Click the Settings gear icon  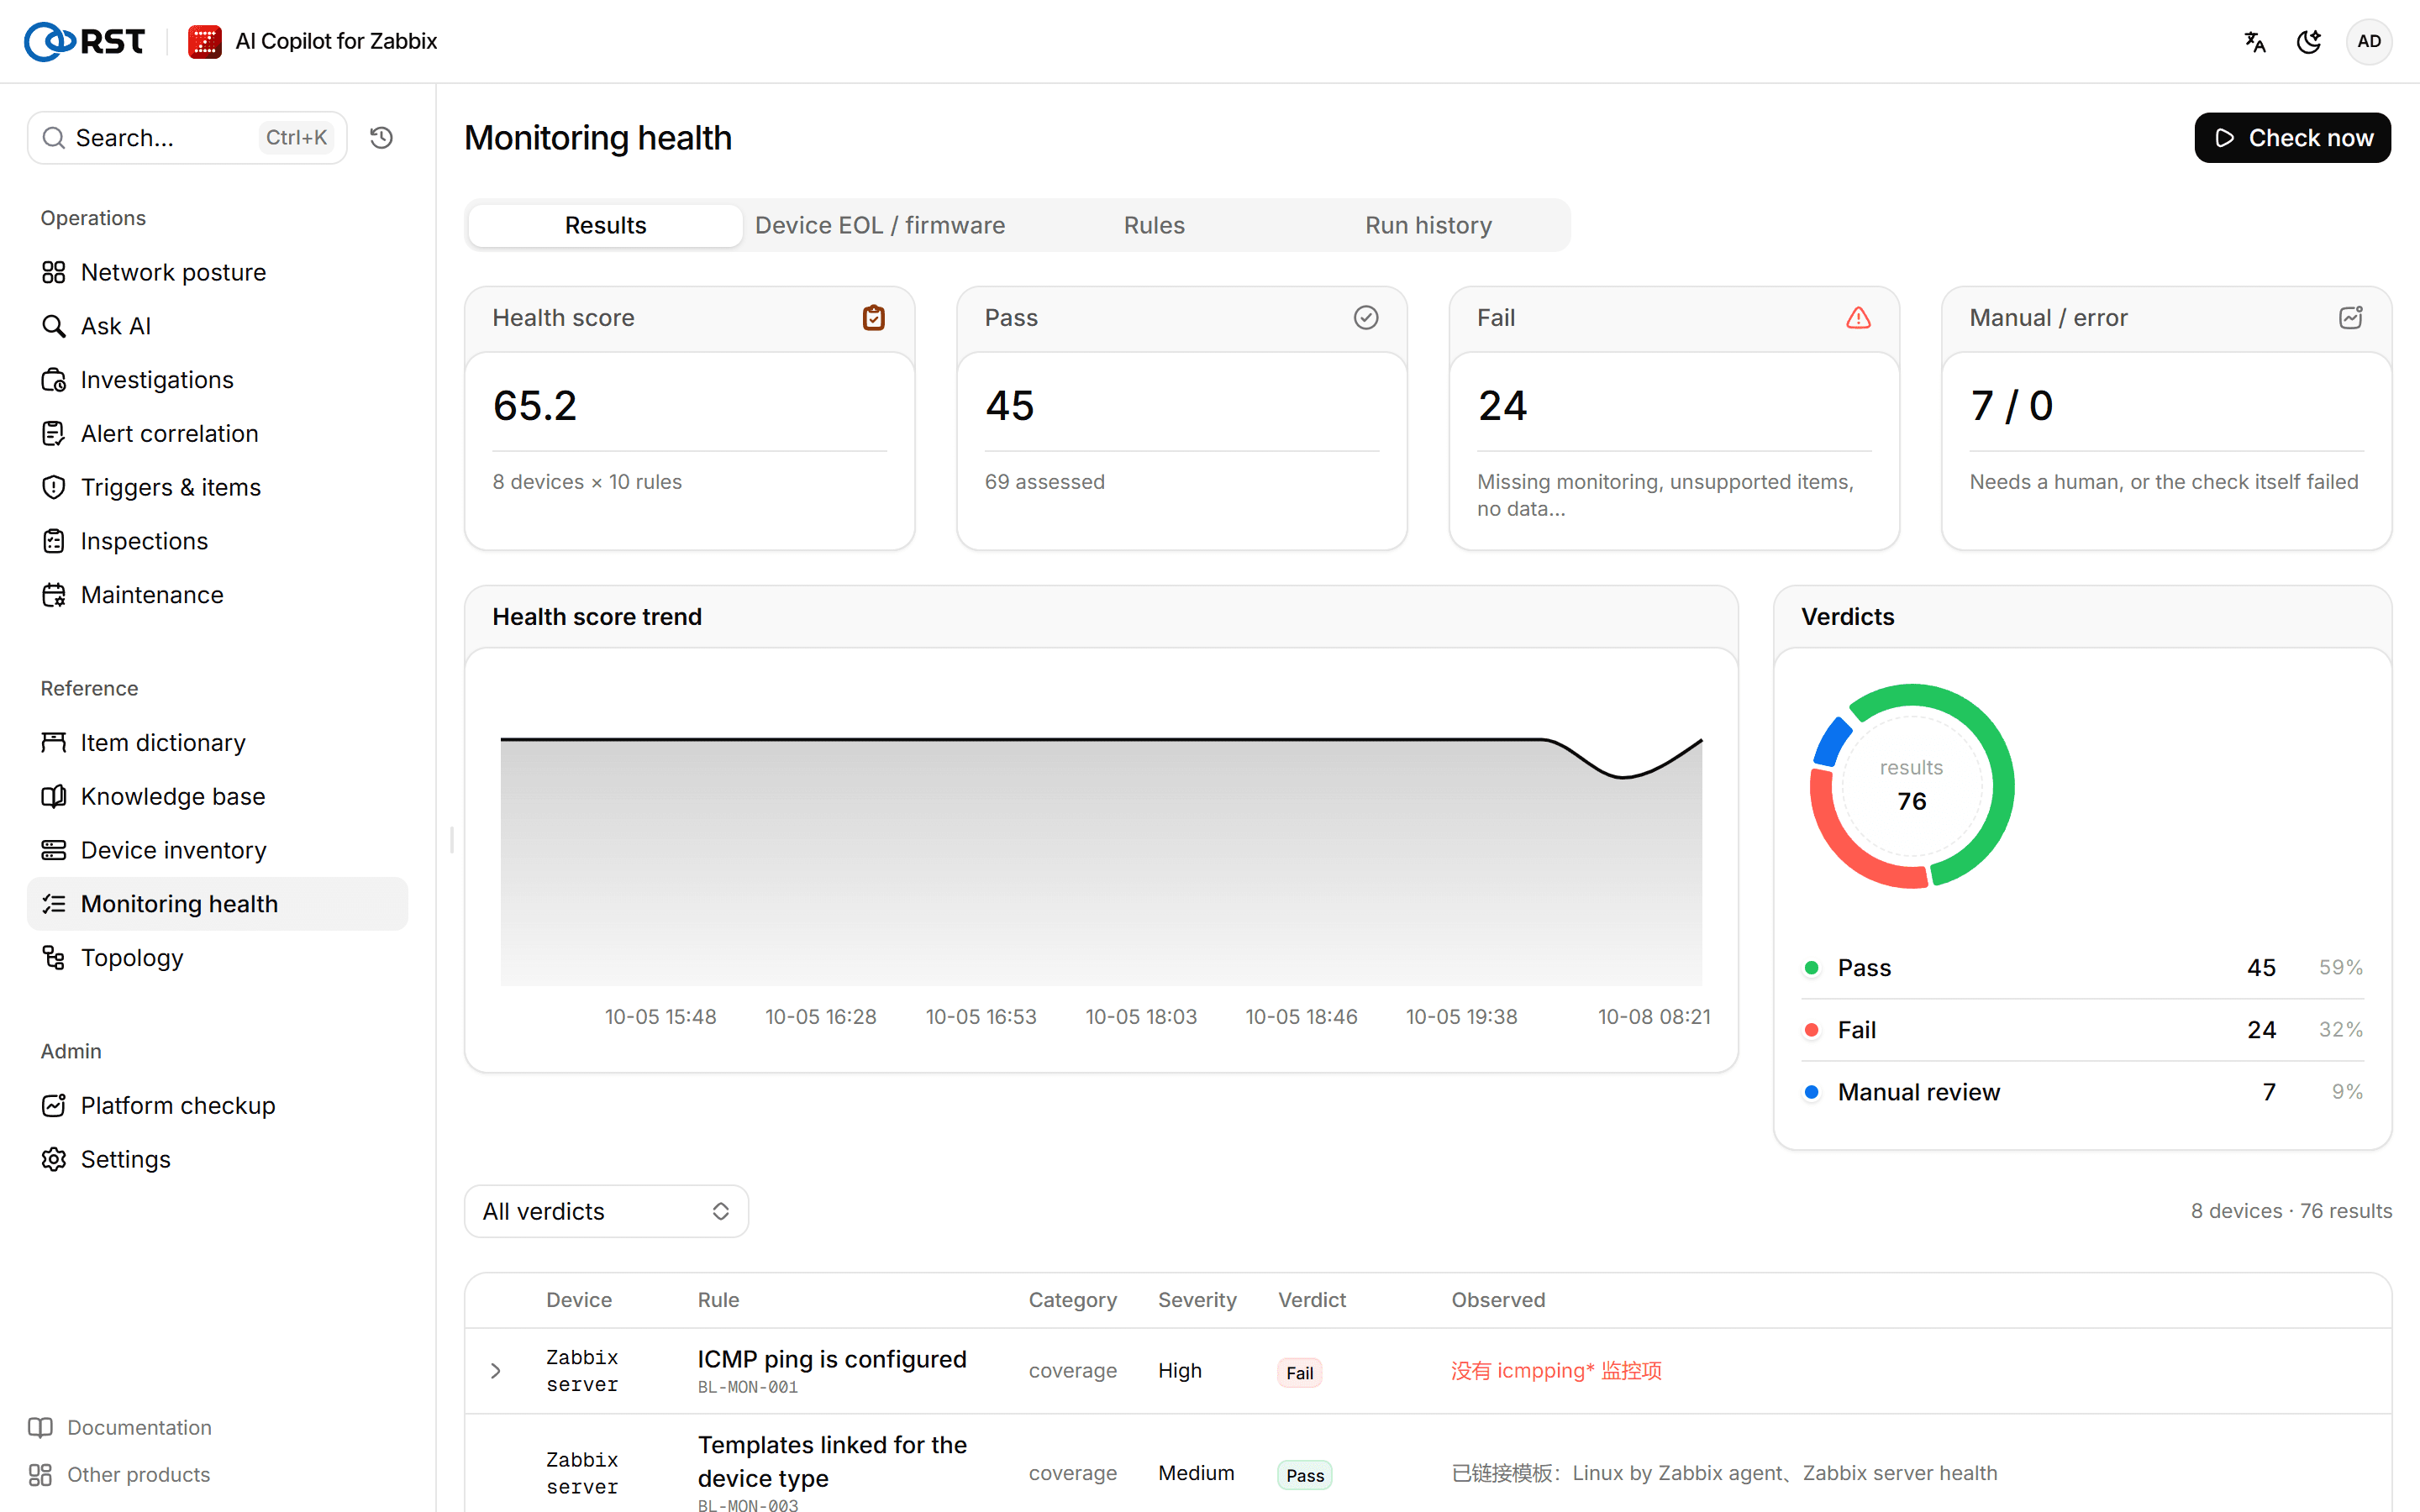coord(54,1159)
